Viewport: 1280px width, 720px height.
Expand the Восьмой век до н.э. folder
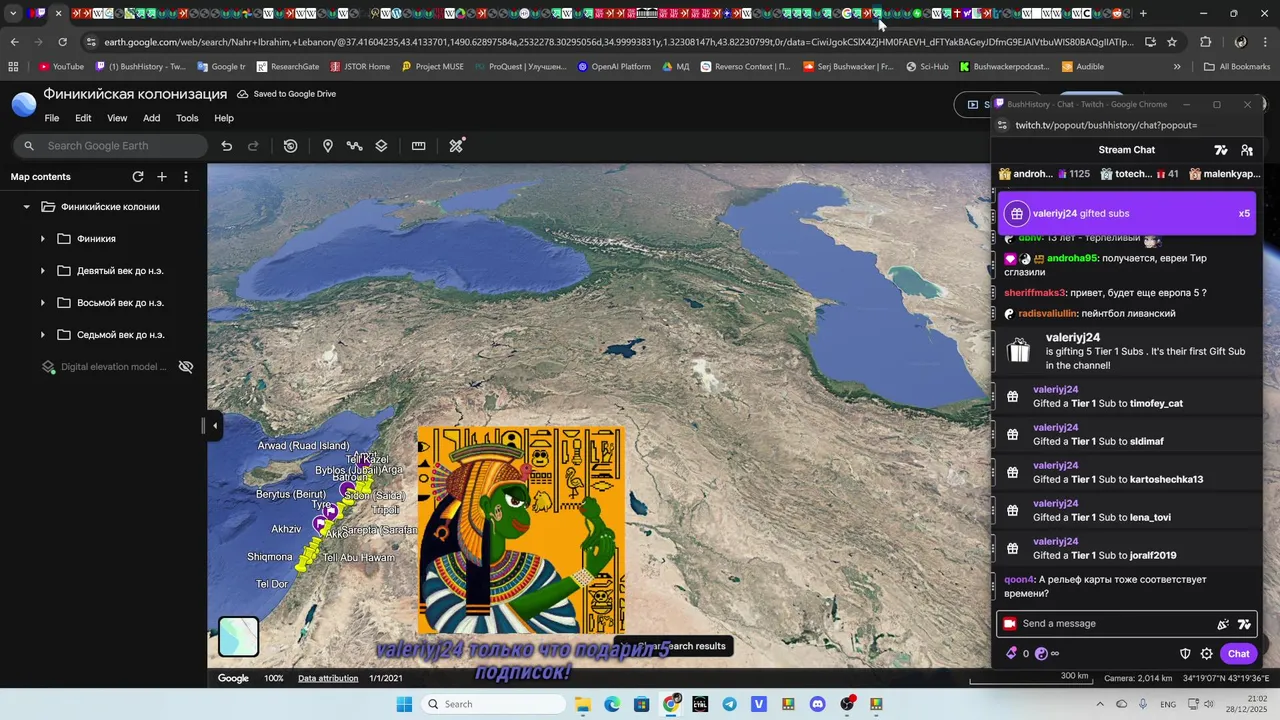tap(42, 303)
